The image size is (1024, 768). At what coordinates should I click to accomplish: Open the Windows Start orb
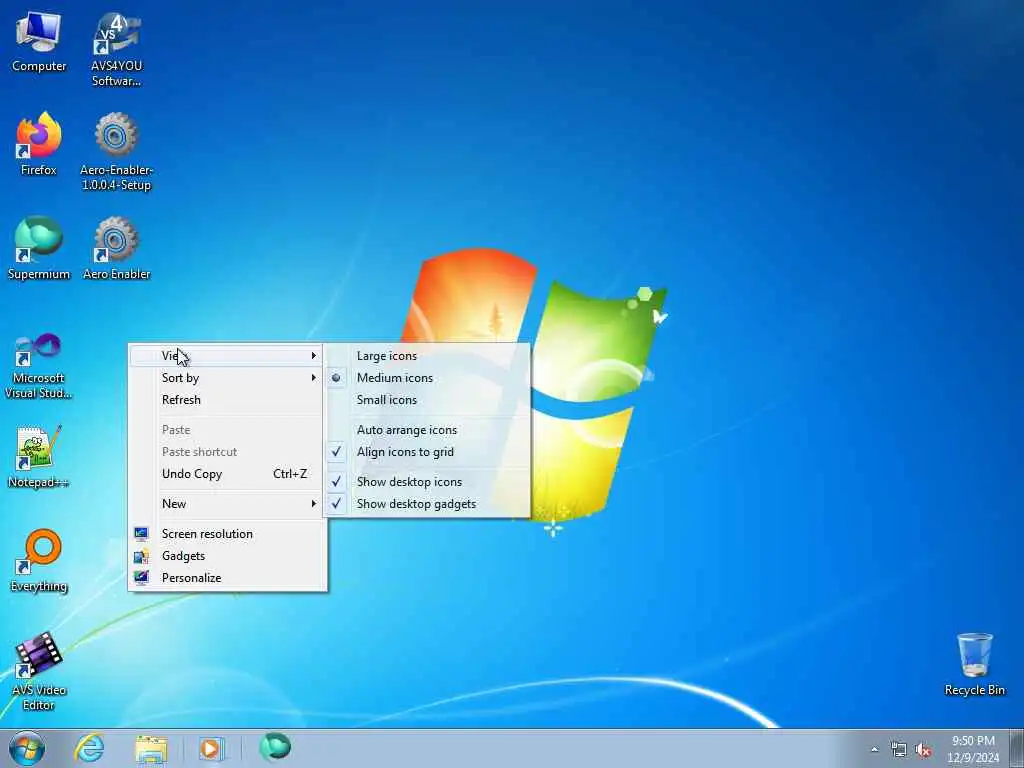27,748
